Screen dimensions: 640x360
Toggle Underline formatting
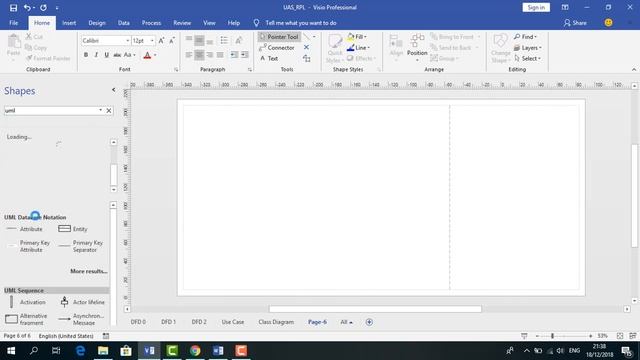107,55
